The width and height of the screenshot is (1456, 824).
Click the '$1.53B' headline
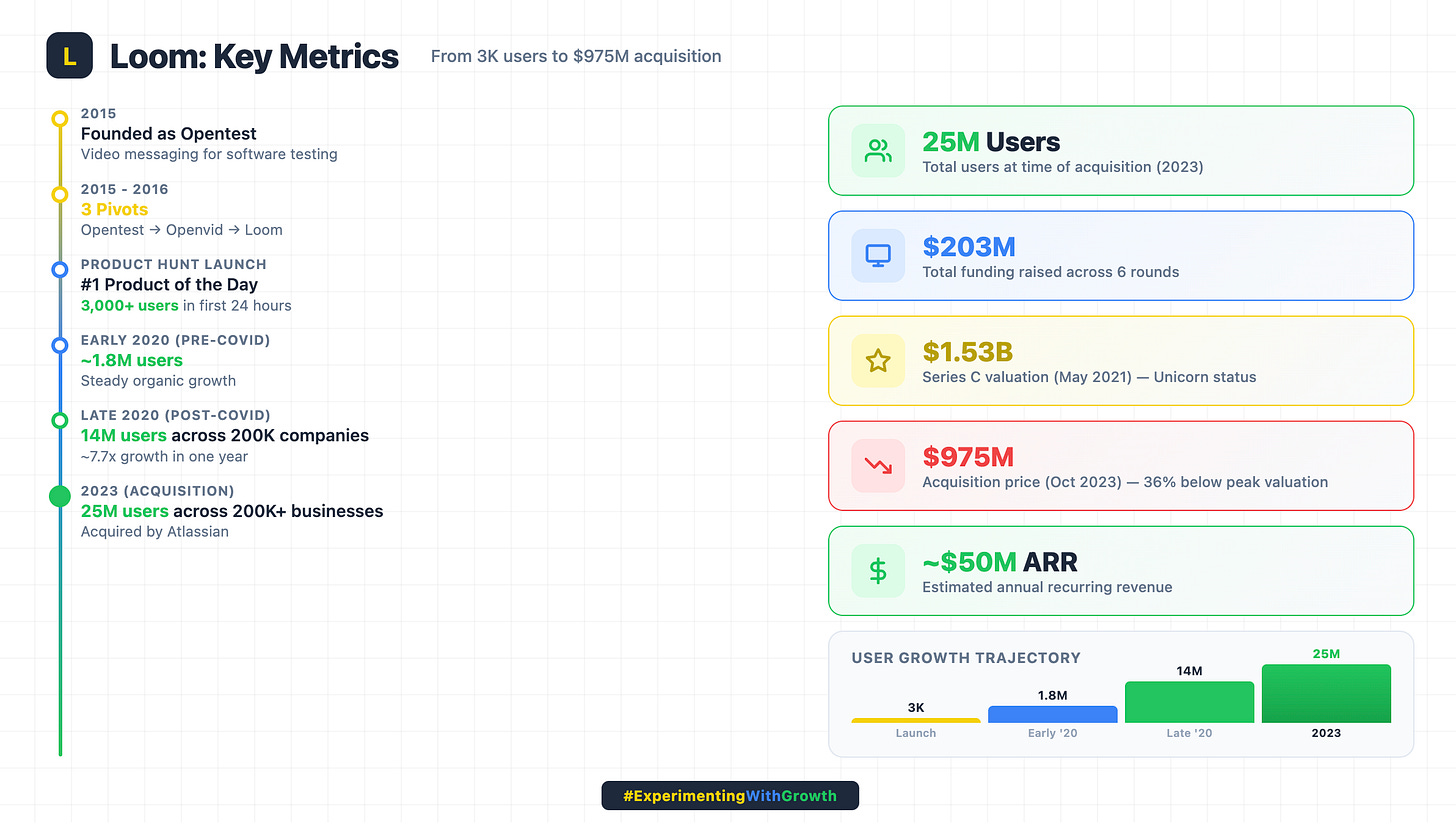[968, 352]
